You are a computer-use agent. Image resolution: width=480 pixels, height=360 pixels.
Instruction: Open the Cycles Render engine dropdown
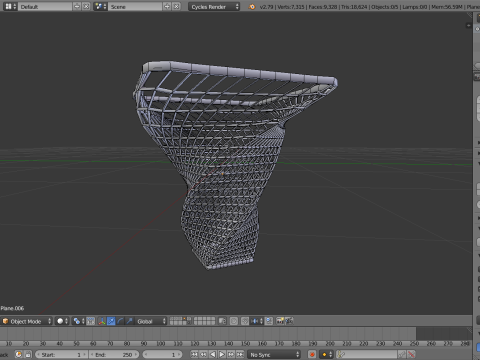214,6
